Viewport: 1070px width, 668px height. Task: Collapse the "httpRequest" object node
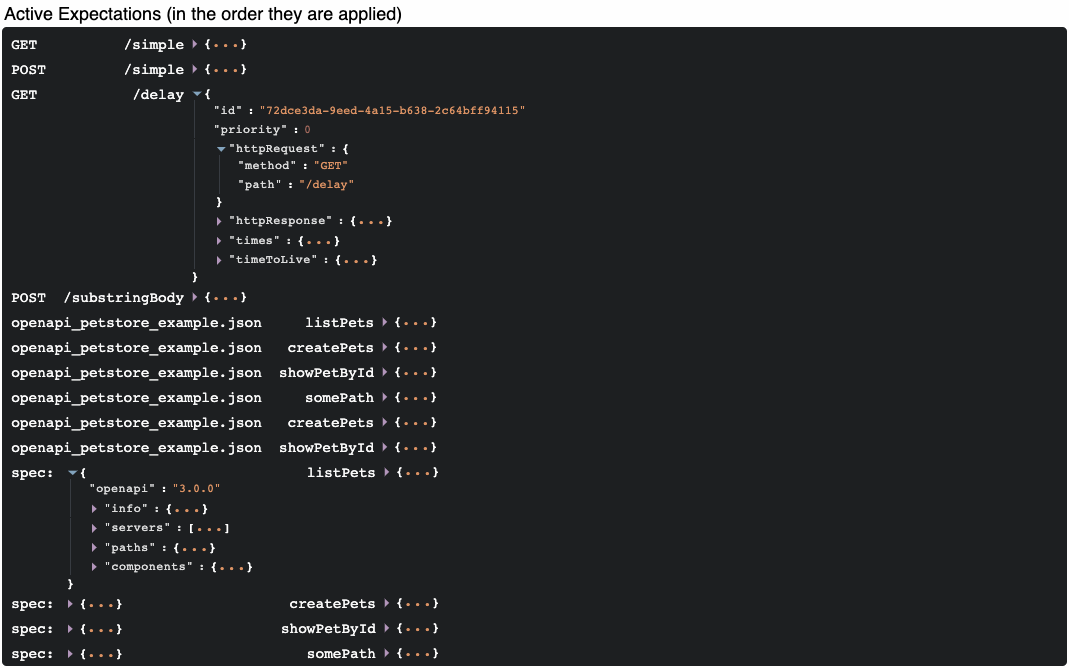[221, 149]
